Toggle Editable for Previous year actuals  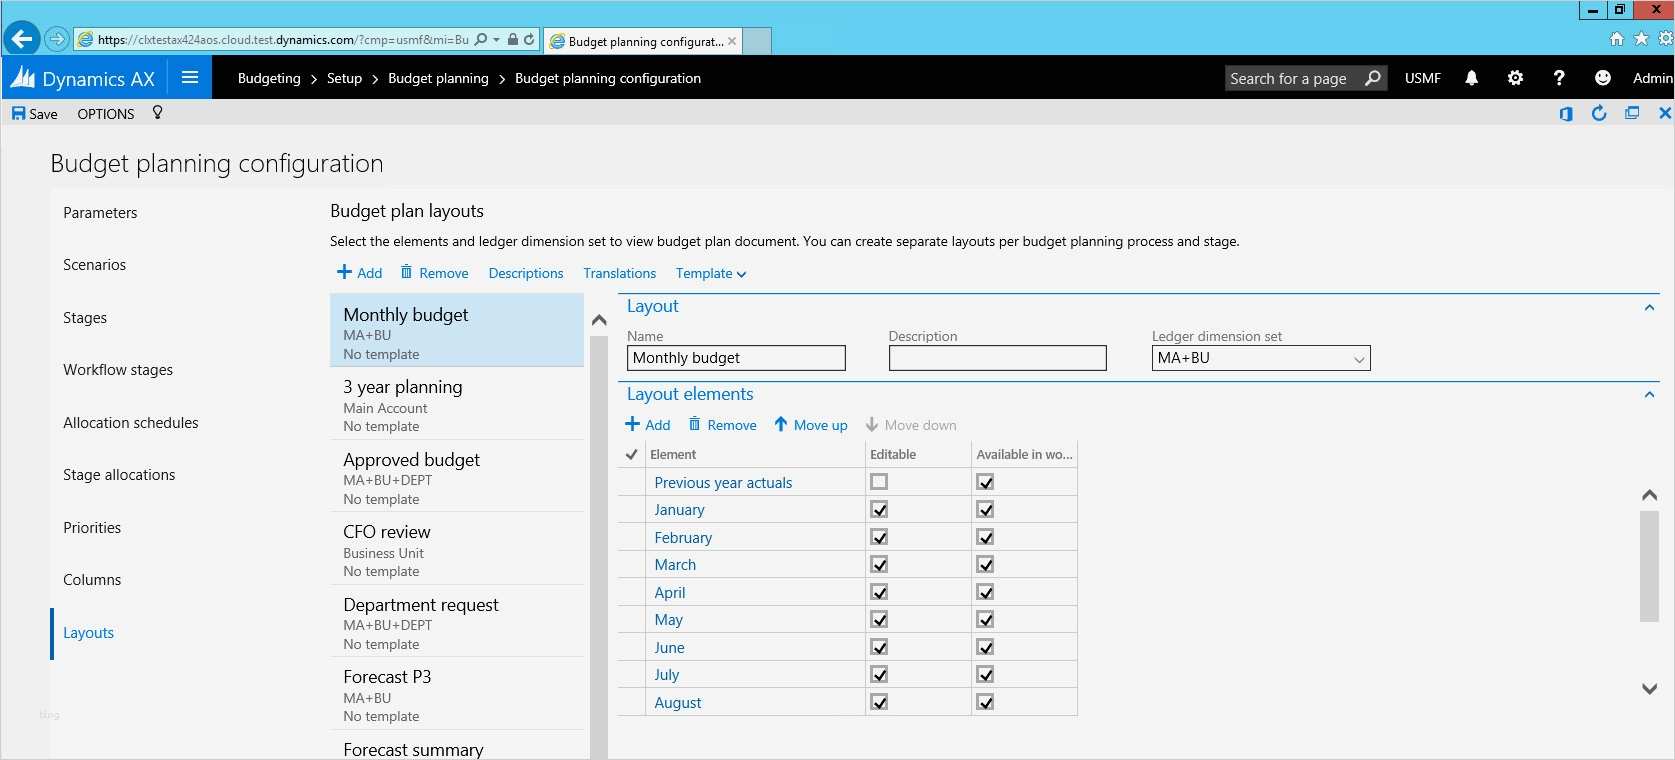(879, 482)
